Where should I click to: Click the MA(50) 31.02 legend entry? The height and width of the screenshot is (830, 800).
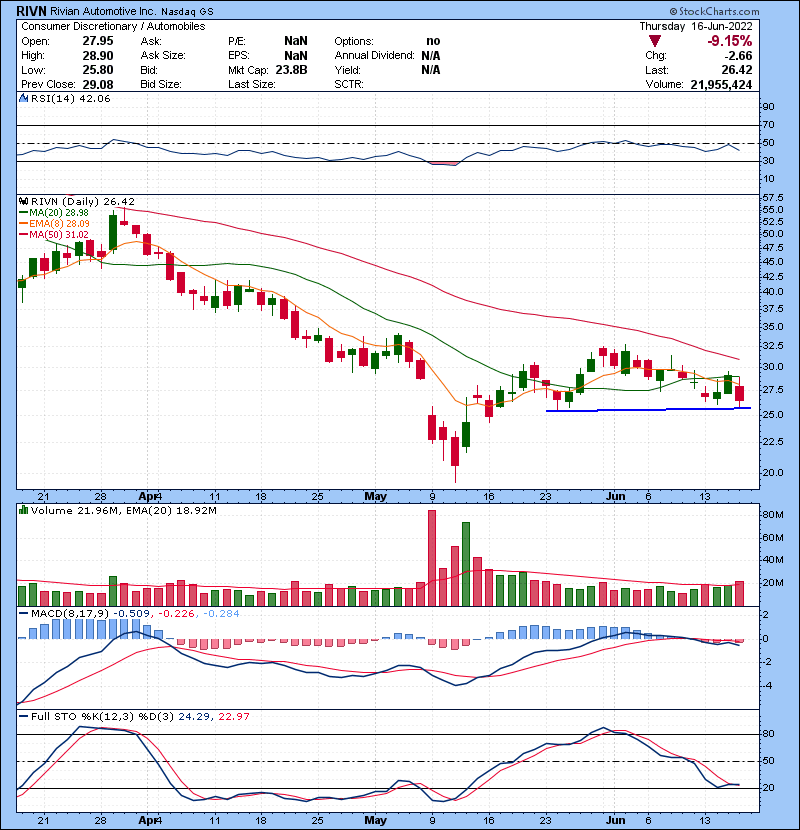[x=59, y=234]
